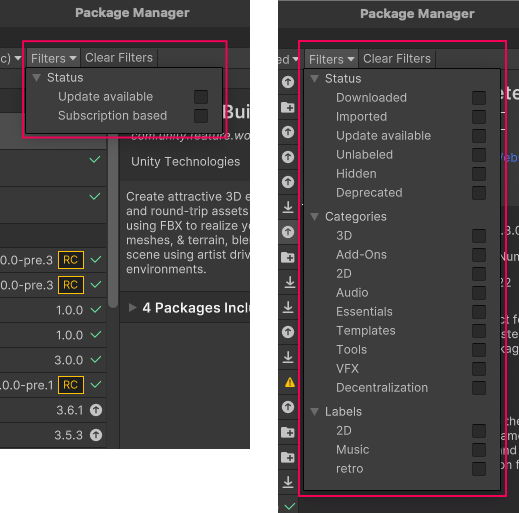The width and height of the screenshot is (519, 513).
Task: Enable the Essentials category checkbox
Action: click(479, 312)
